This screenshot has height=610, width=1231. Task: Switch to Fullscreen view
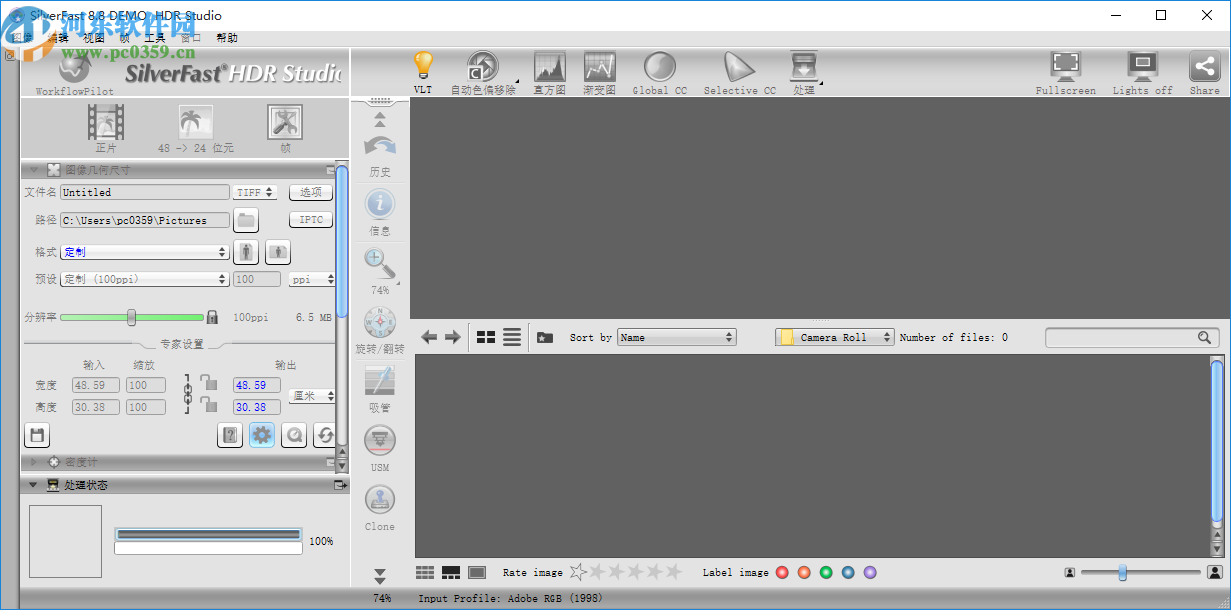(1066, 66)
